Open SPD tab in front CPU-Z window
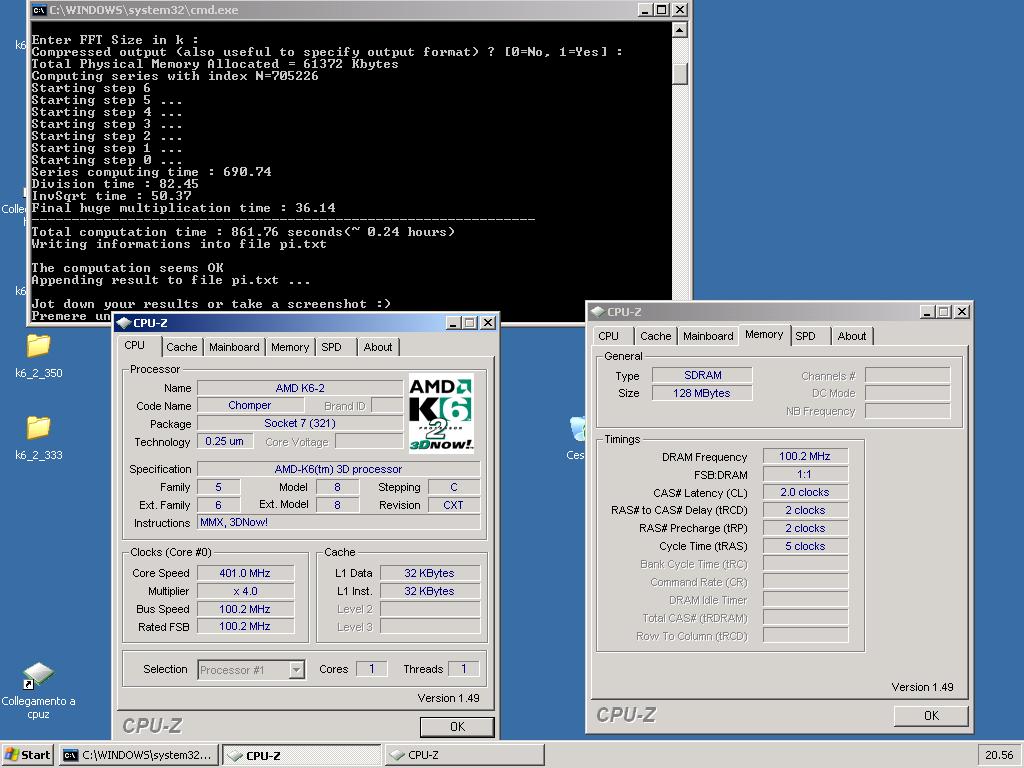Image resolution: width=1024 pixels, height=768 pixels. point(332,347)
